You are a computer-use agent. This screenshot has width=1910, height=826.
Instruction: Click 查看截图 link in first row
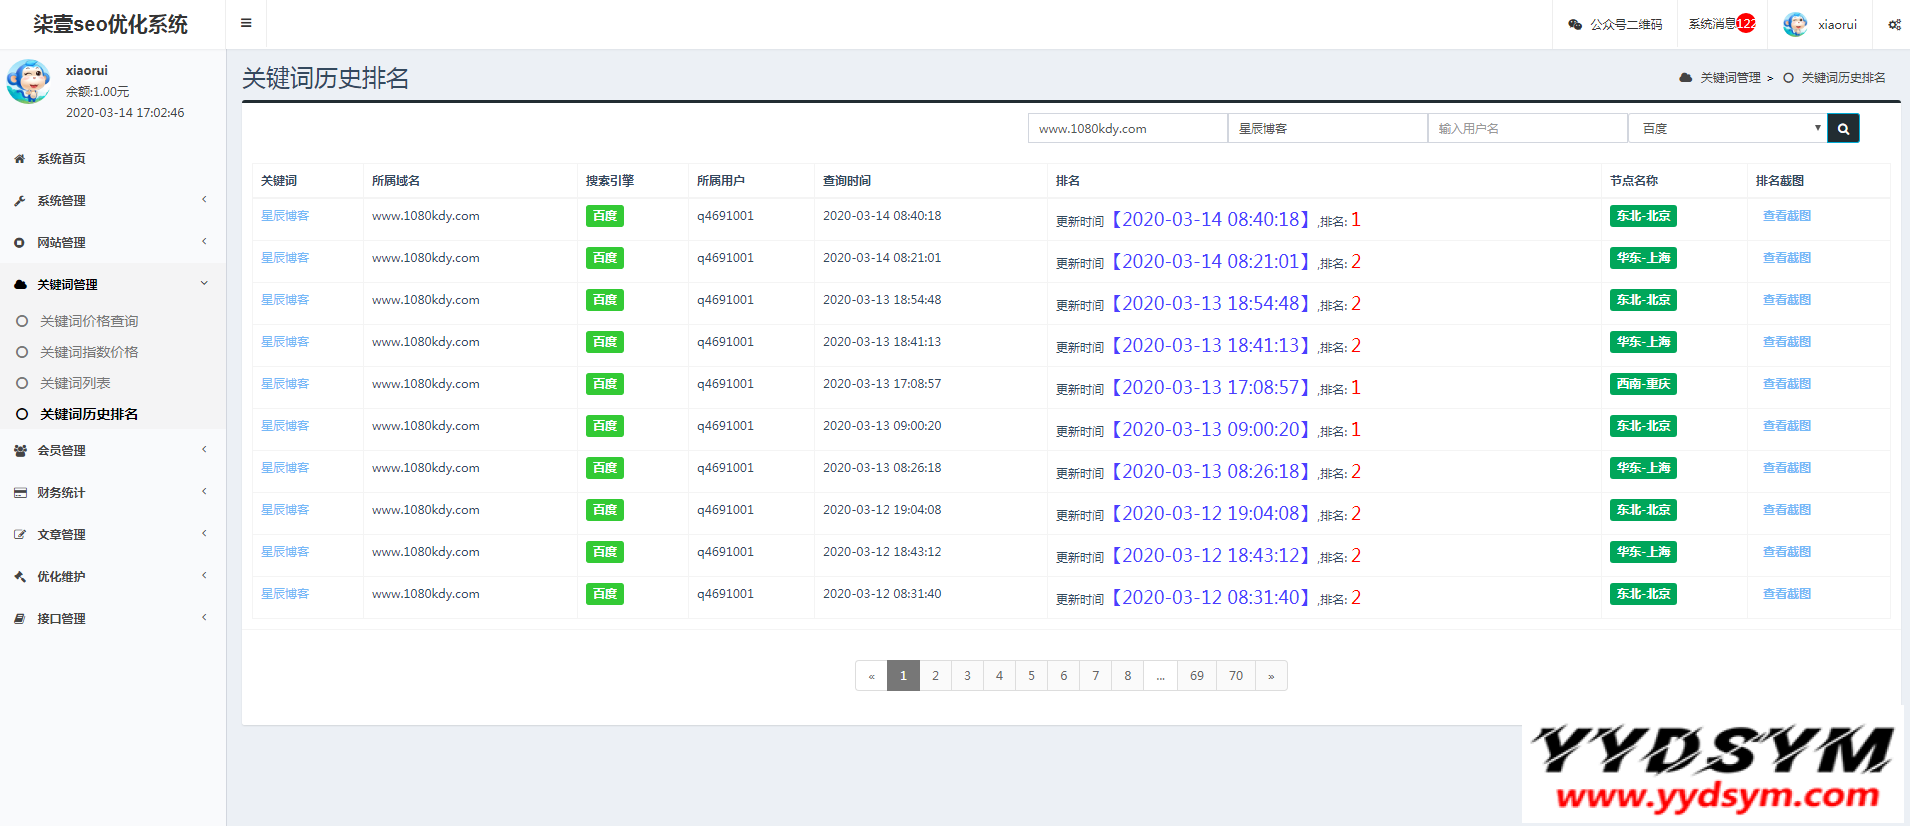coord(1786,216)
